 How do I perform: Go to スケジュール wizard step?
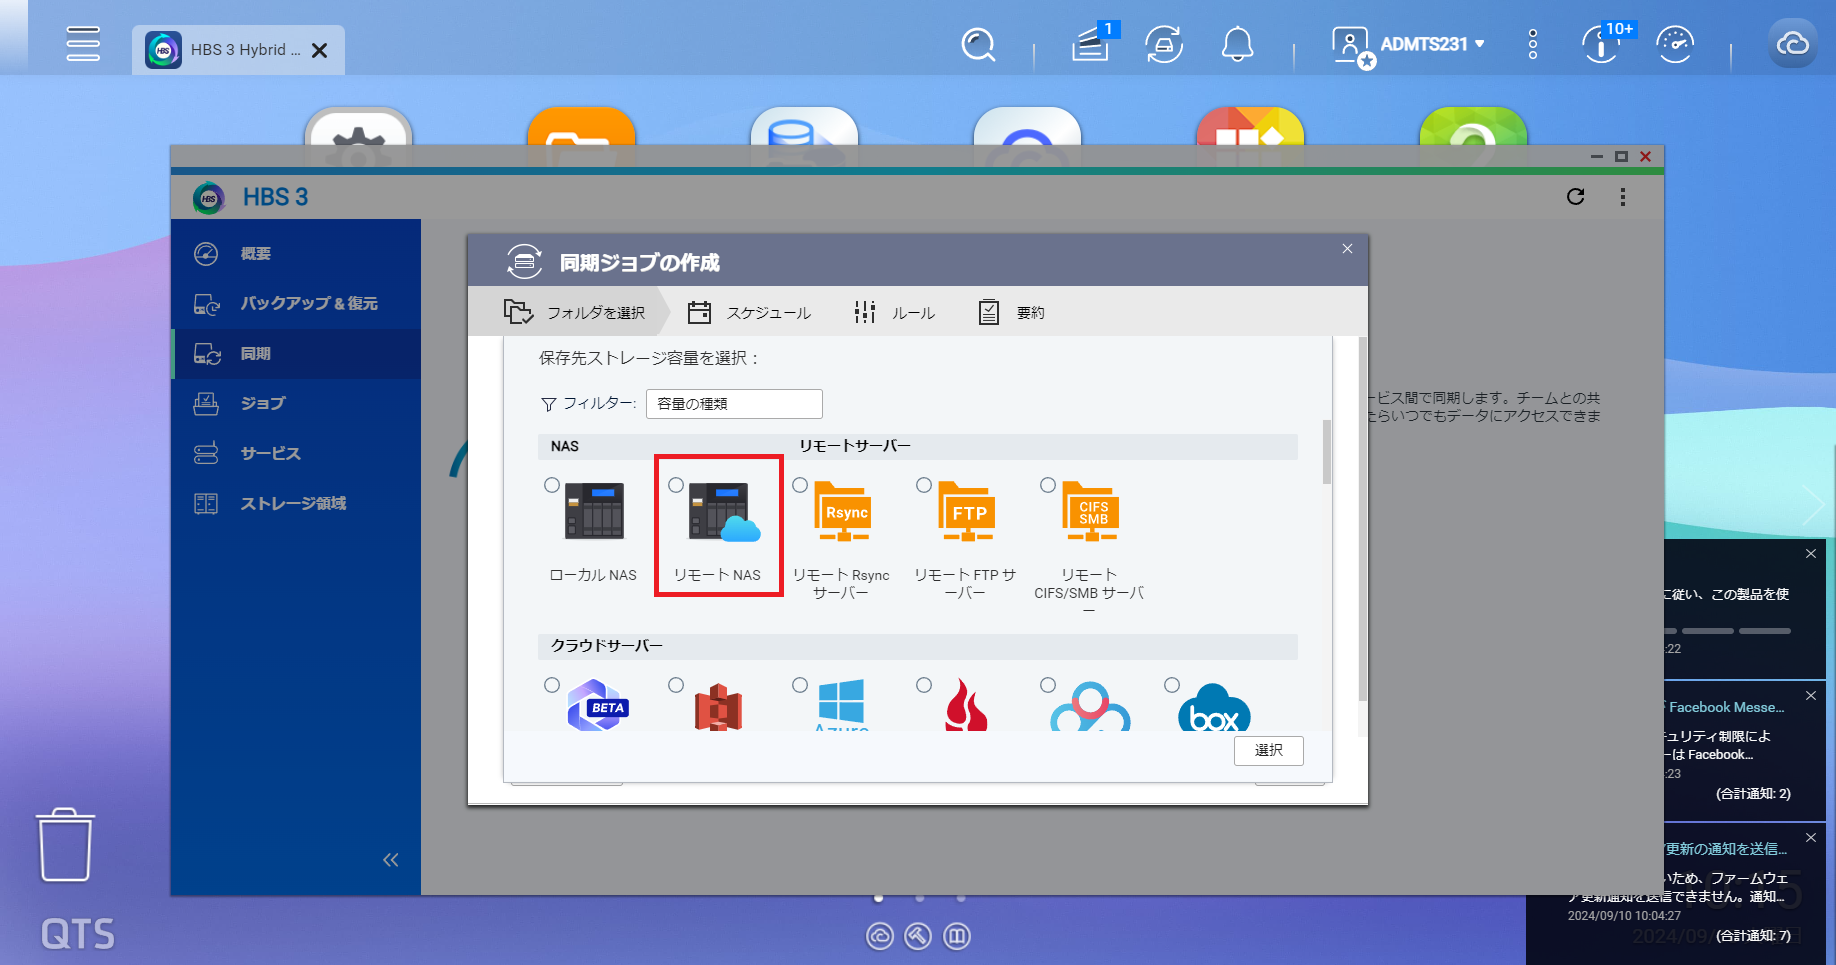tap(749, 313)
